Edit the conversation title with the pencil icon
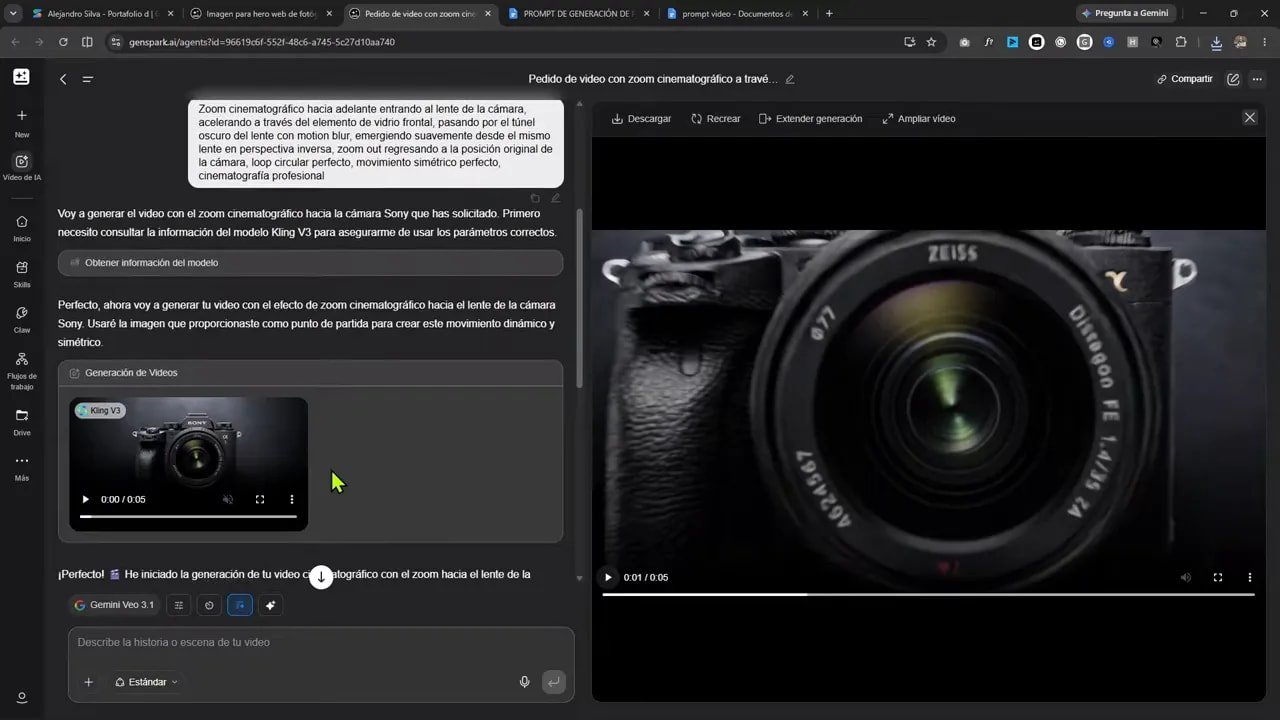 point(790,79)
